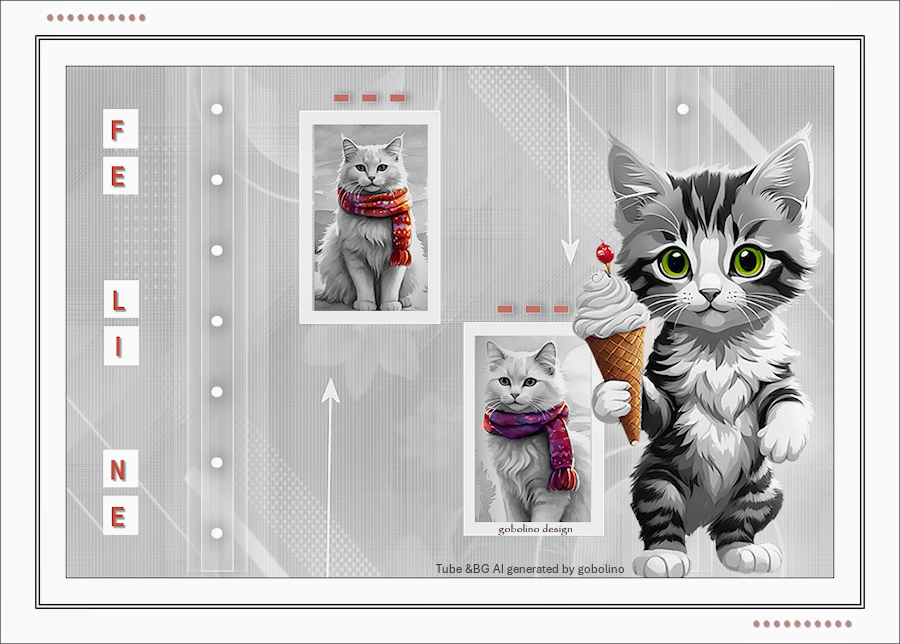Click the letter F tile

(120, 129)
